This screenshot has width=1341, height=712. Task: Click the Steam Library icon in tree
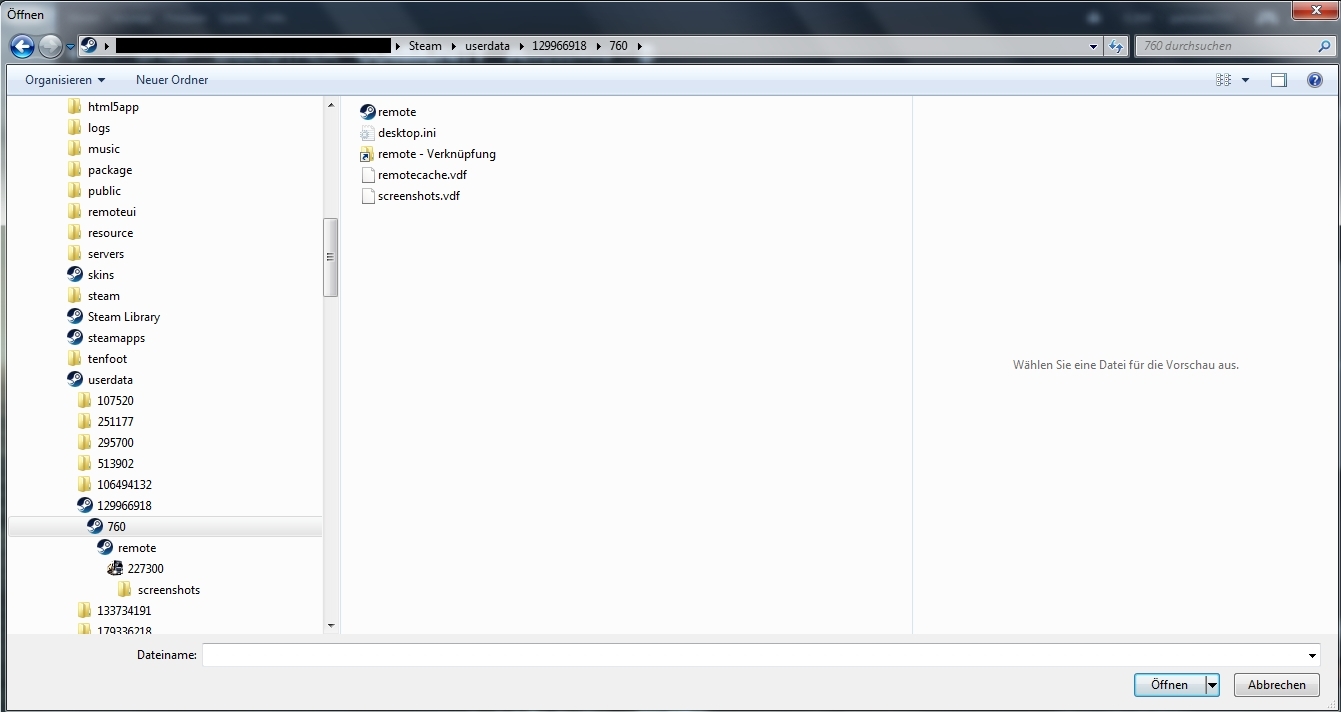(x=75, y=316)
